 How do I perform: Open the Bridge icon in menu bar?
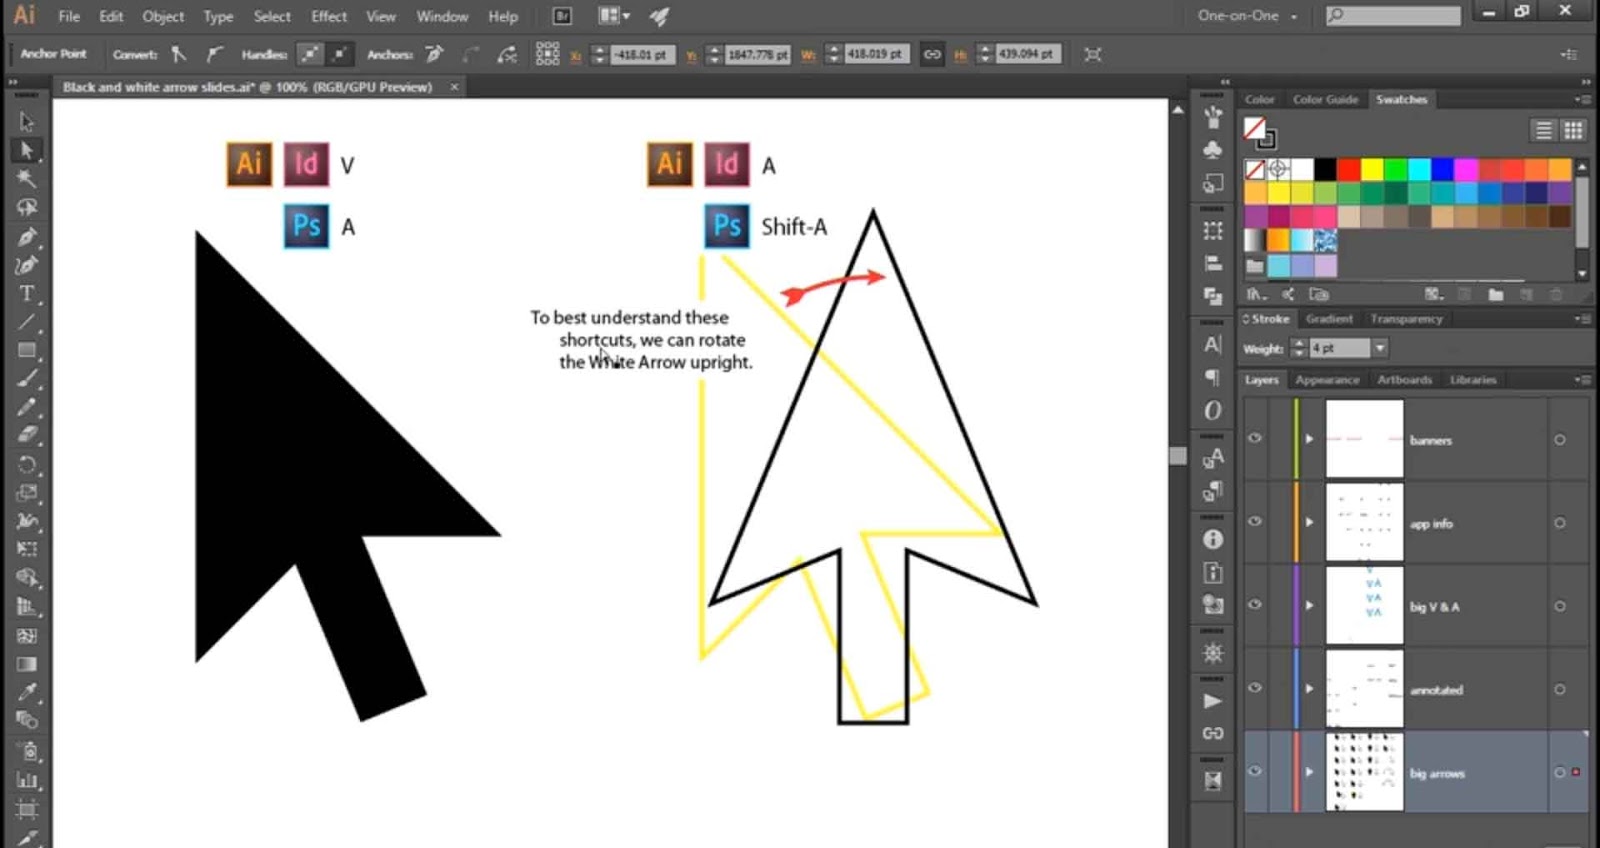click(x=563, y=16)
